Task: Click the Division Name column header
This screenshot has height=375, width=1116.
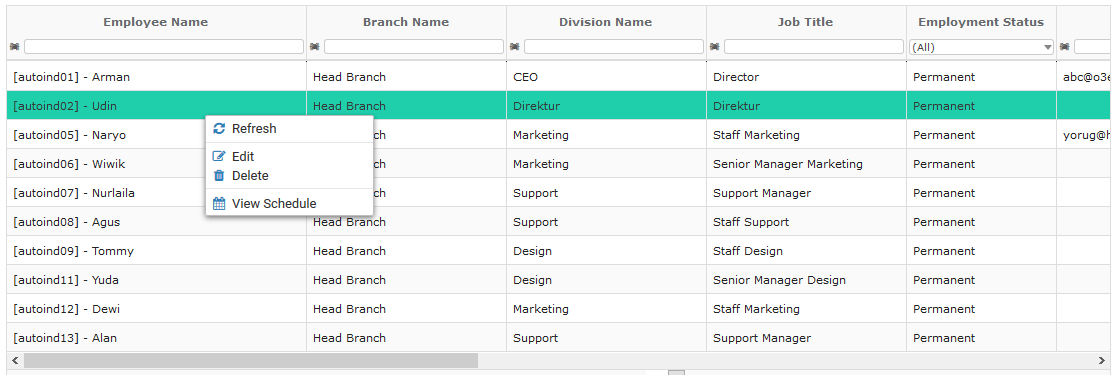Action: coord(606,22)
